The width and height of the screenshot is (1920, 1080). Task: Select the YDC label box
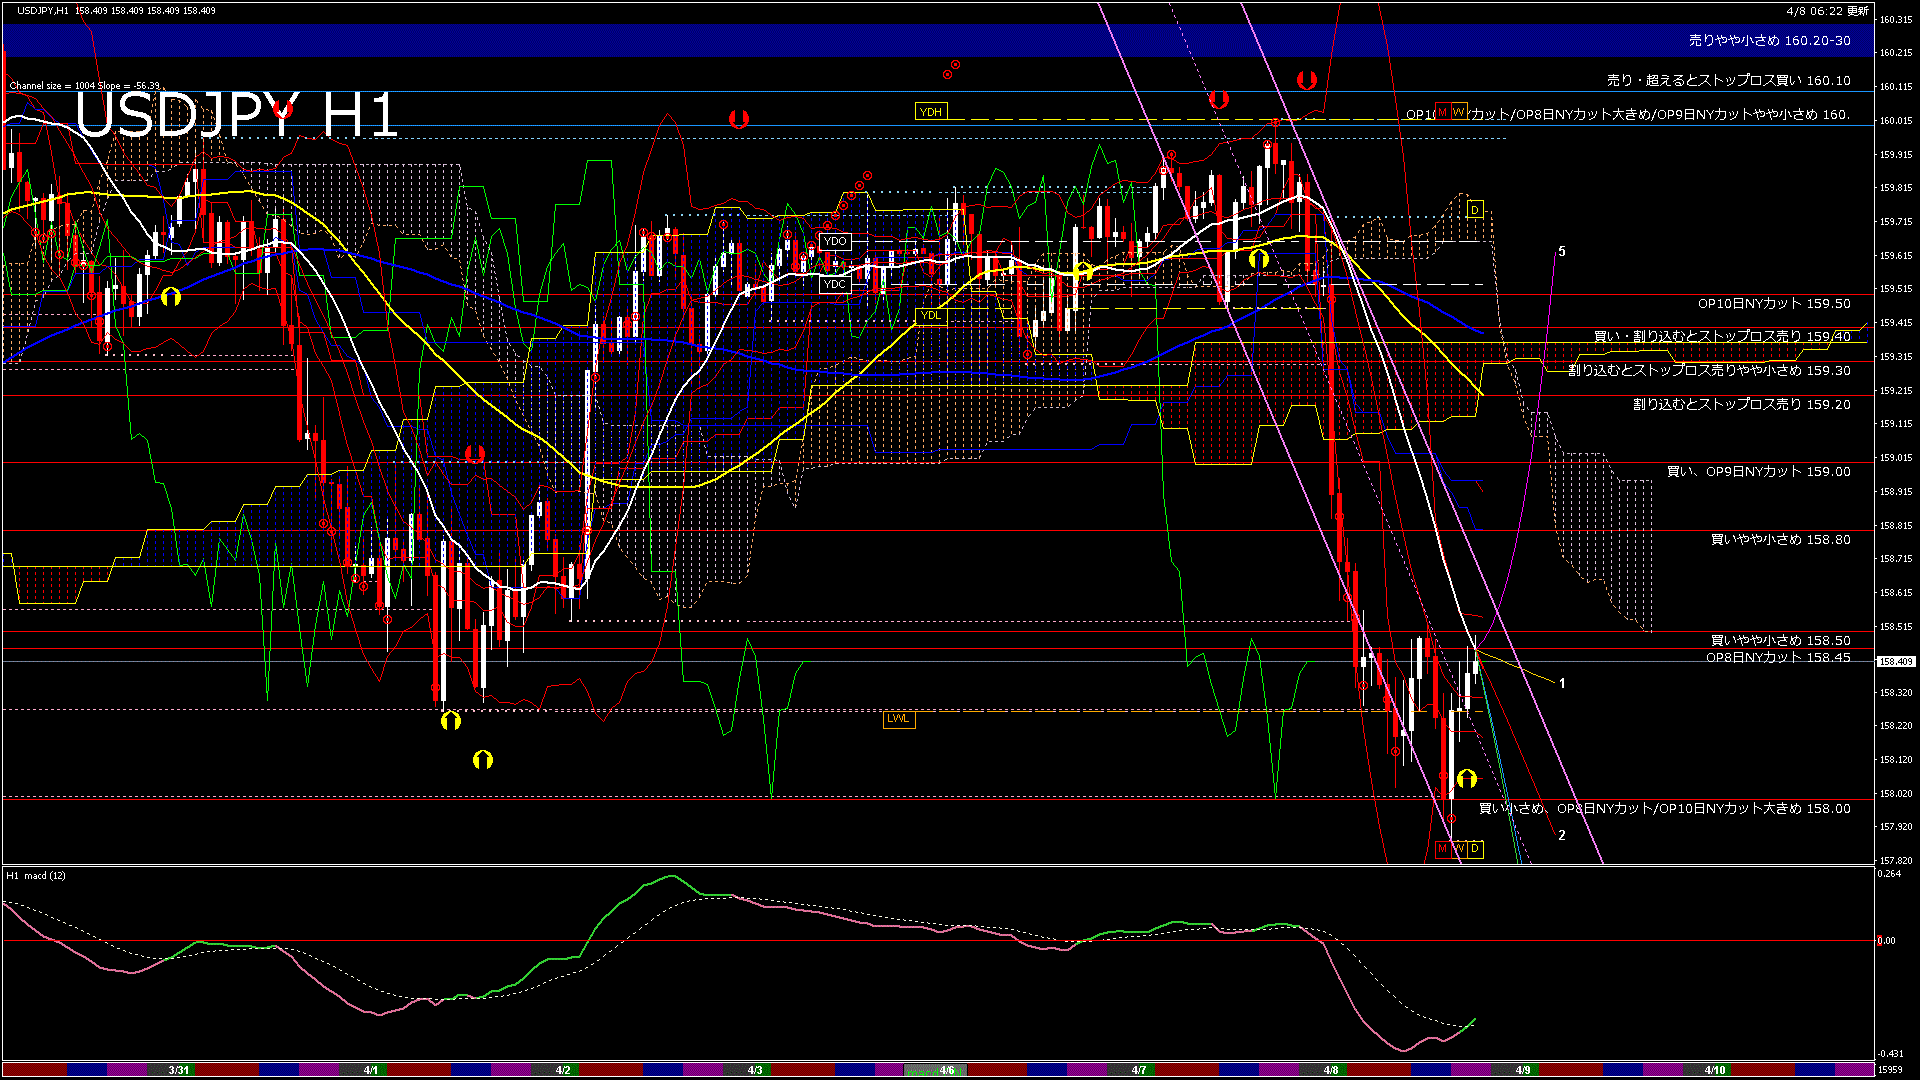pos(834,284)
